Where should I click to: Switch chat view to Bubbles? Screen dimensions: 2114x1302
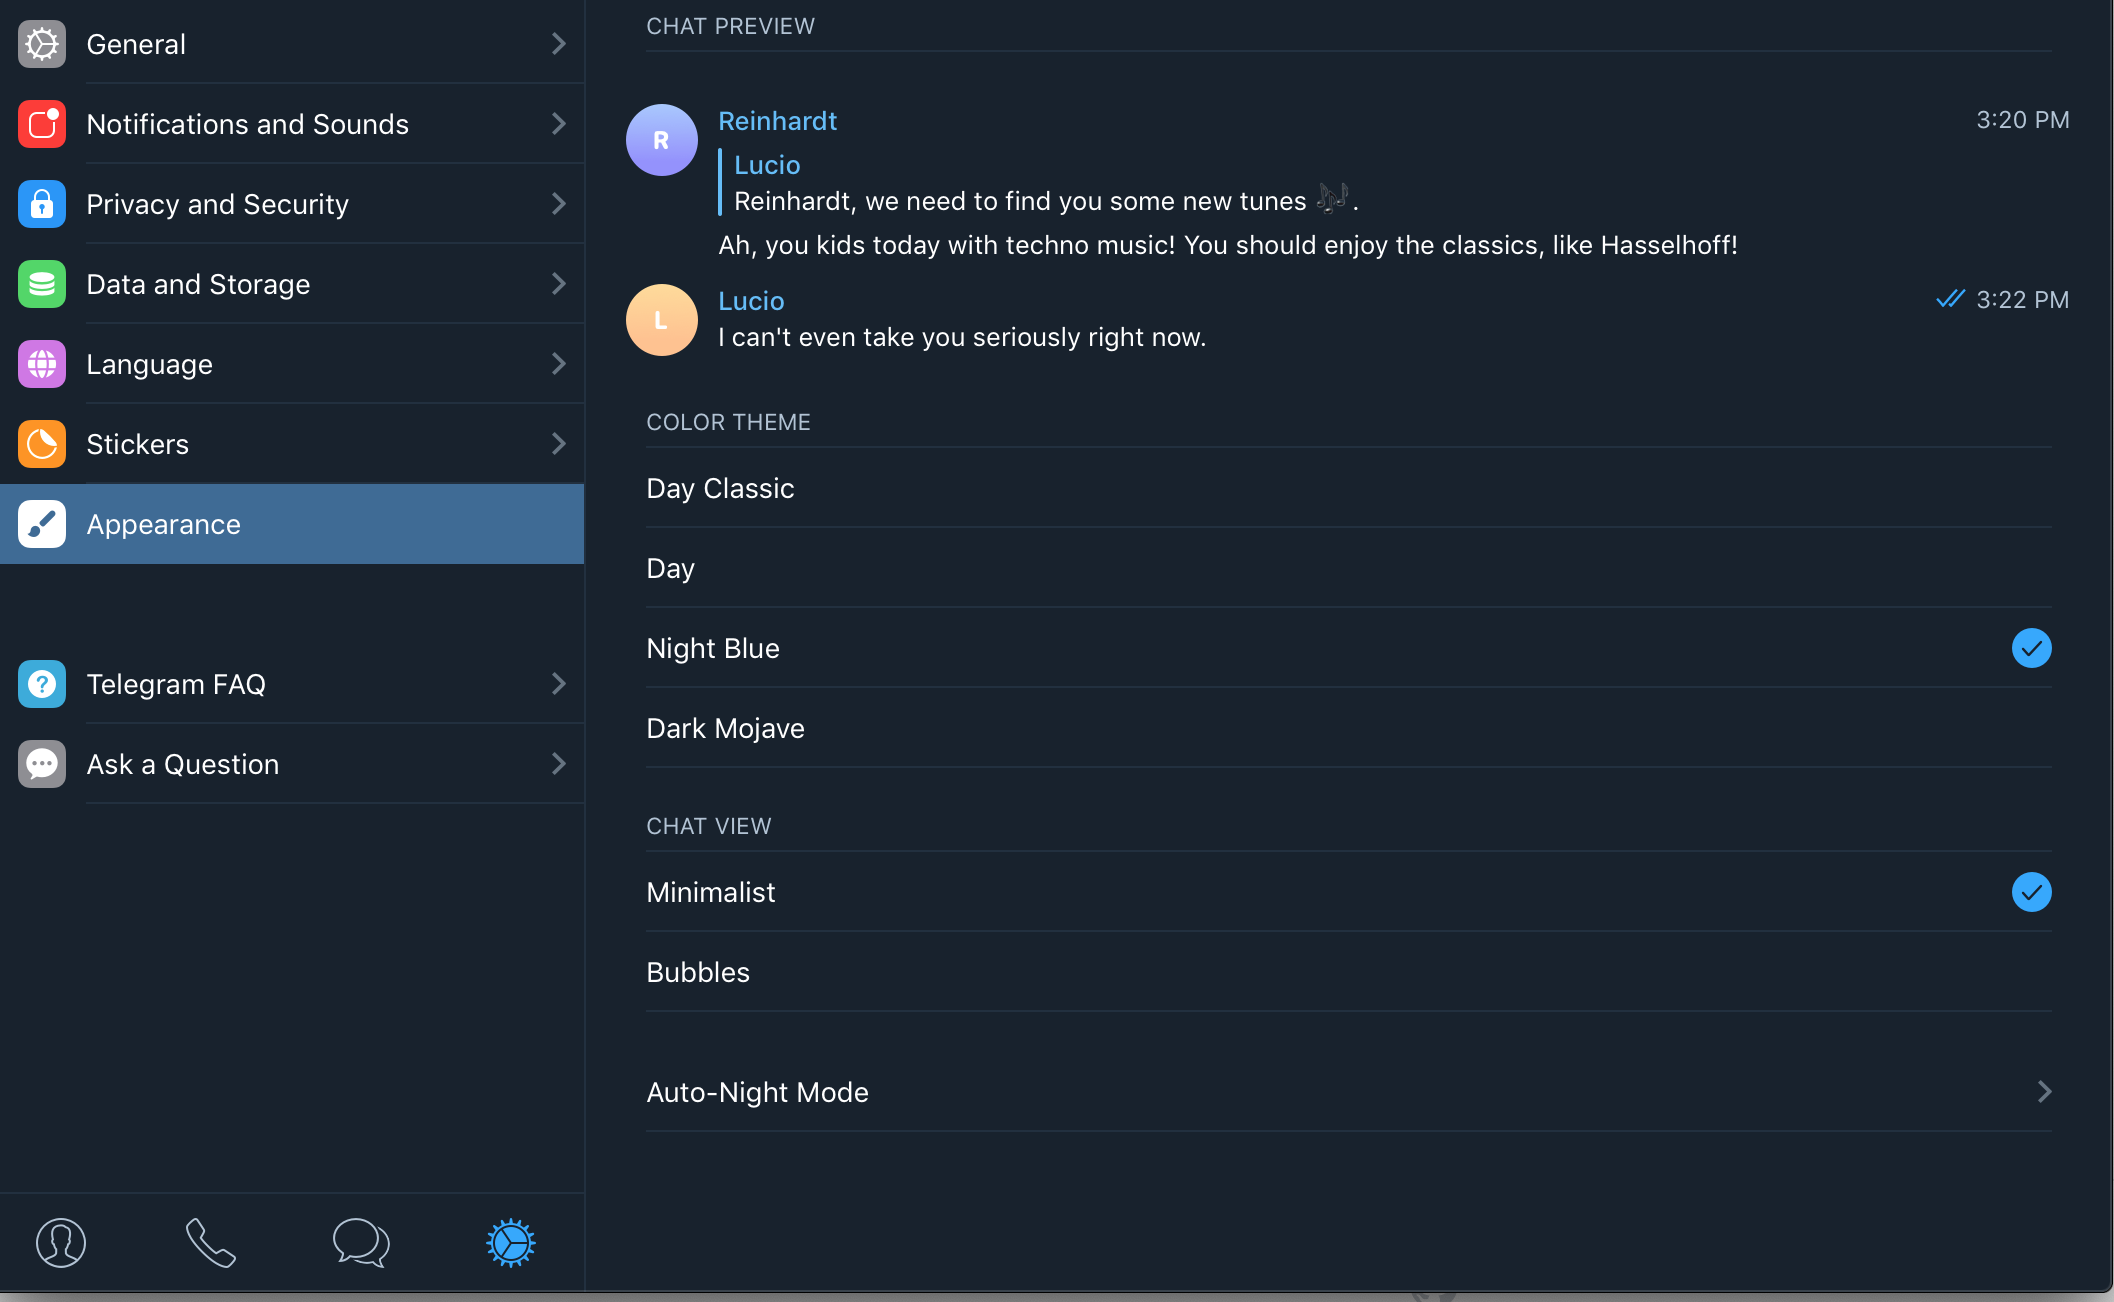pos(698,972)
